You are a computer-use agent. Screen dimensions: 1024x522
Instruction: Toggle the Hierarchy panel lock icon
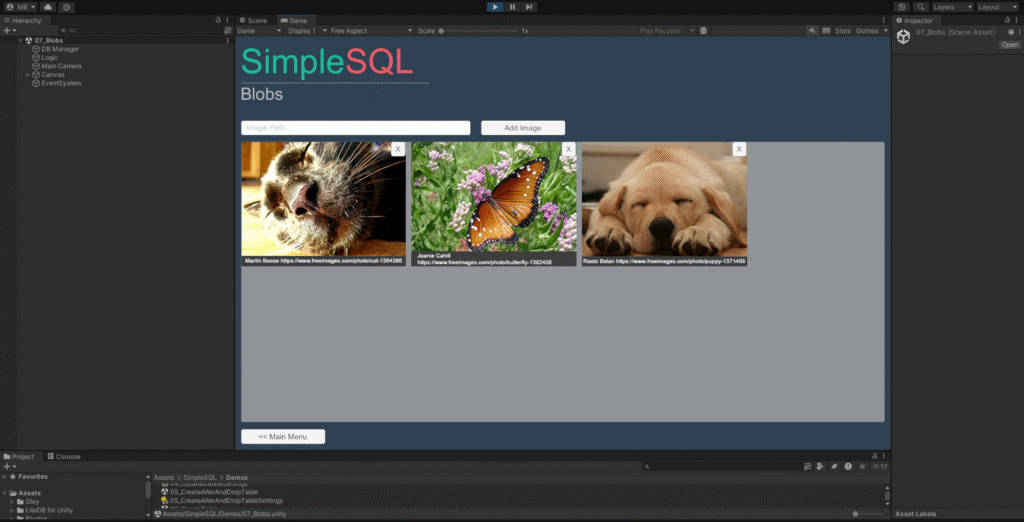(x=218, y=20)
